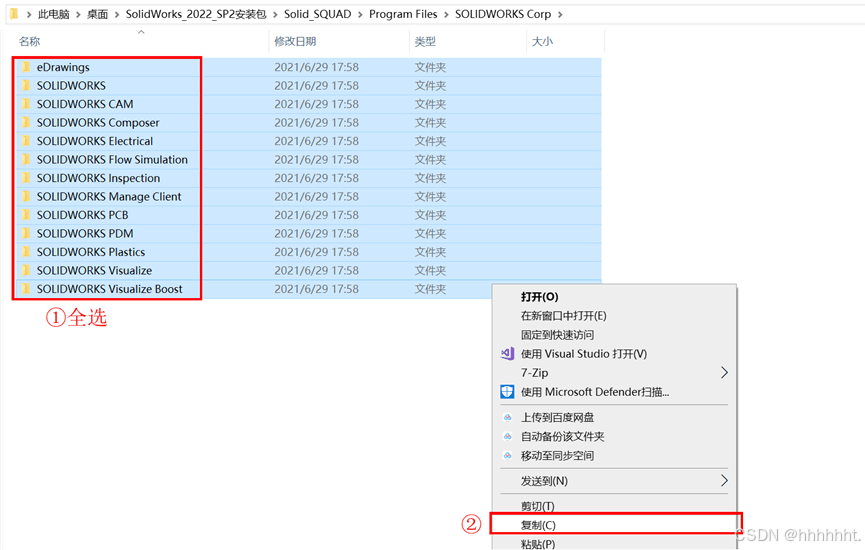Choose 粘贴(P) in context menu
This screenshot has height=550, width=865.
[x=538, y=543]
